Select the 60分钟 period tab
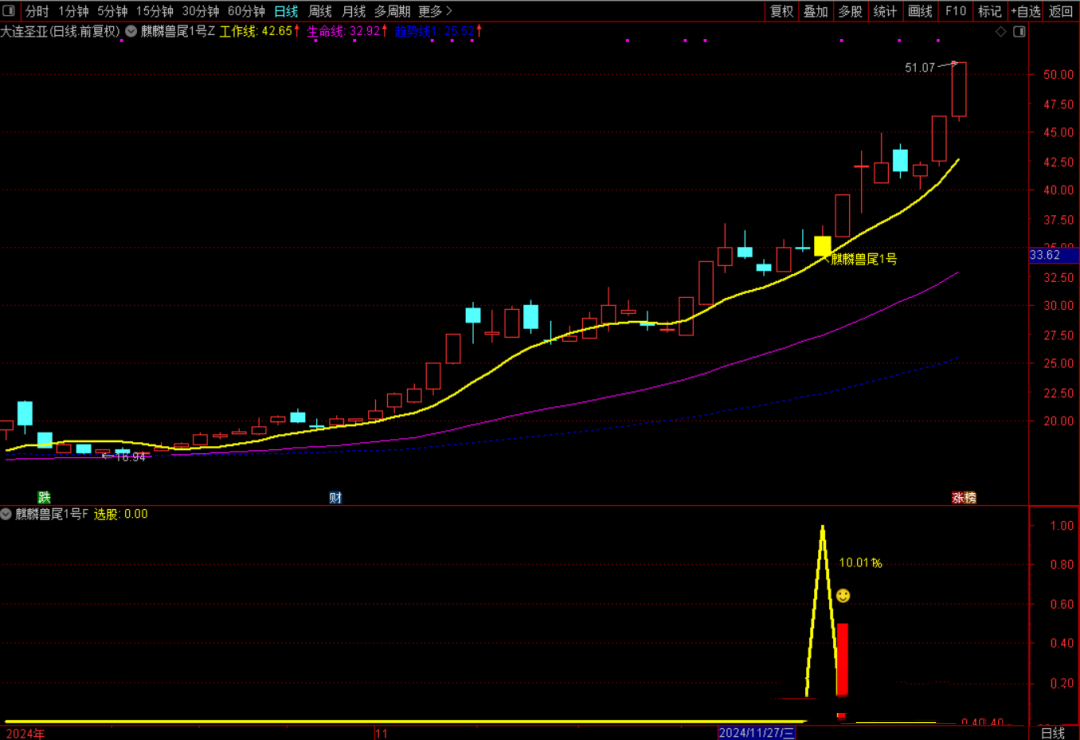The image size is (1080, 740). (x=246, y=12)
